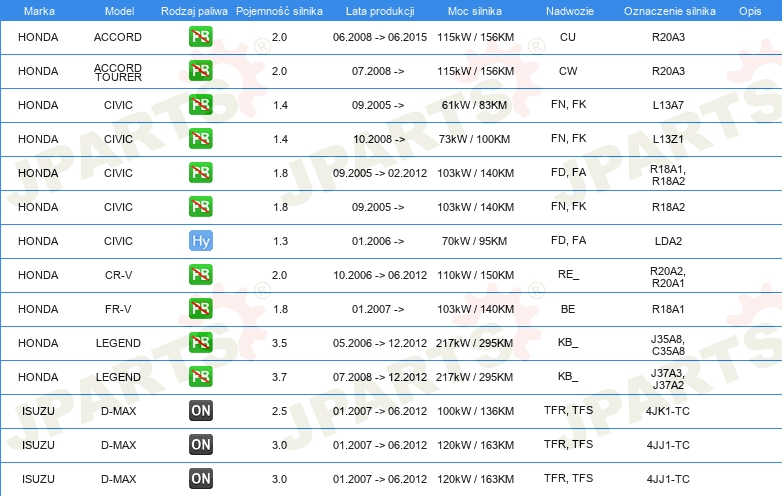Click the hybrid Hy icon for Civic 1.3
Screen dimensions: 782x496
click(200, 241)
